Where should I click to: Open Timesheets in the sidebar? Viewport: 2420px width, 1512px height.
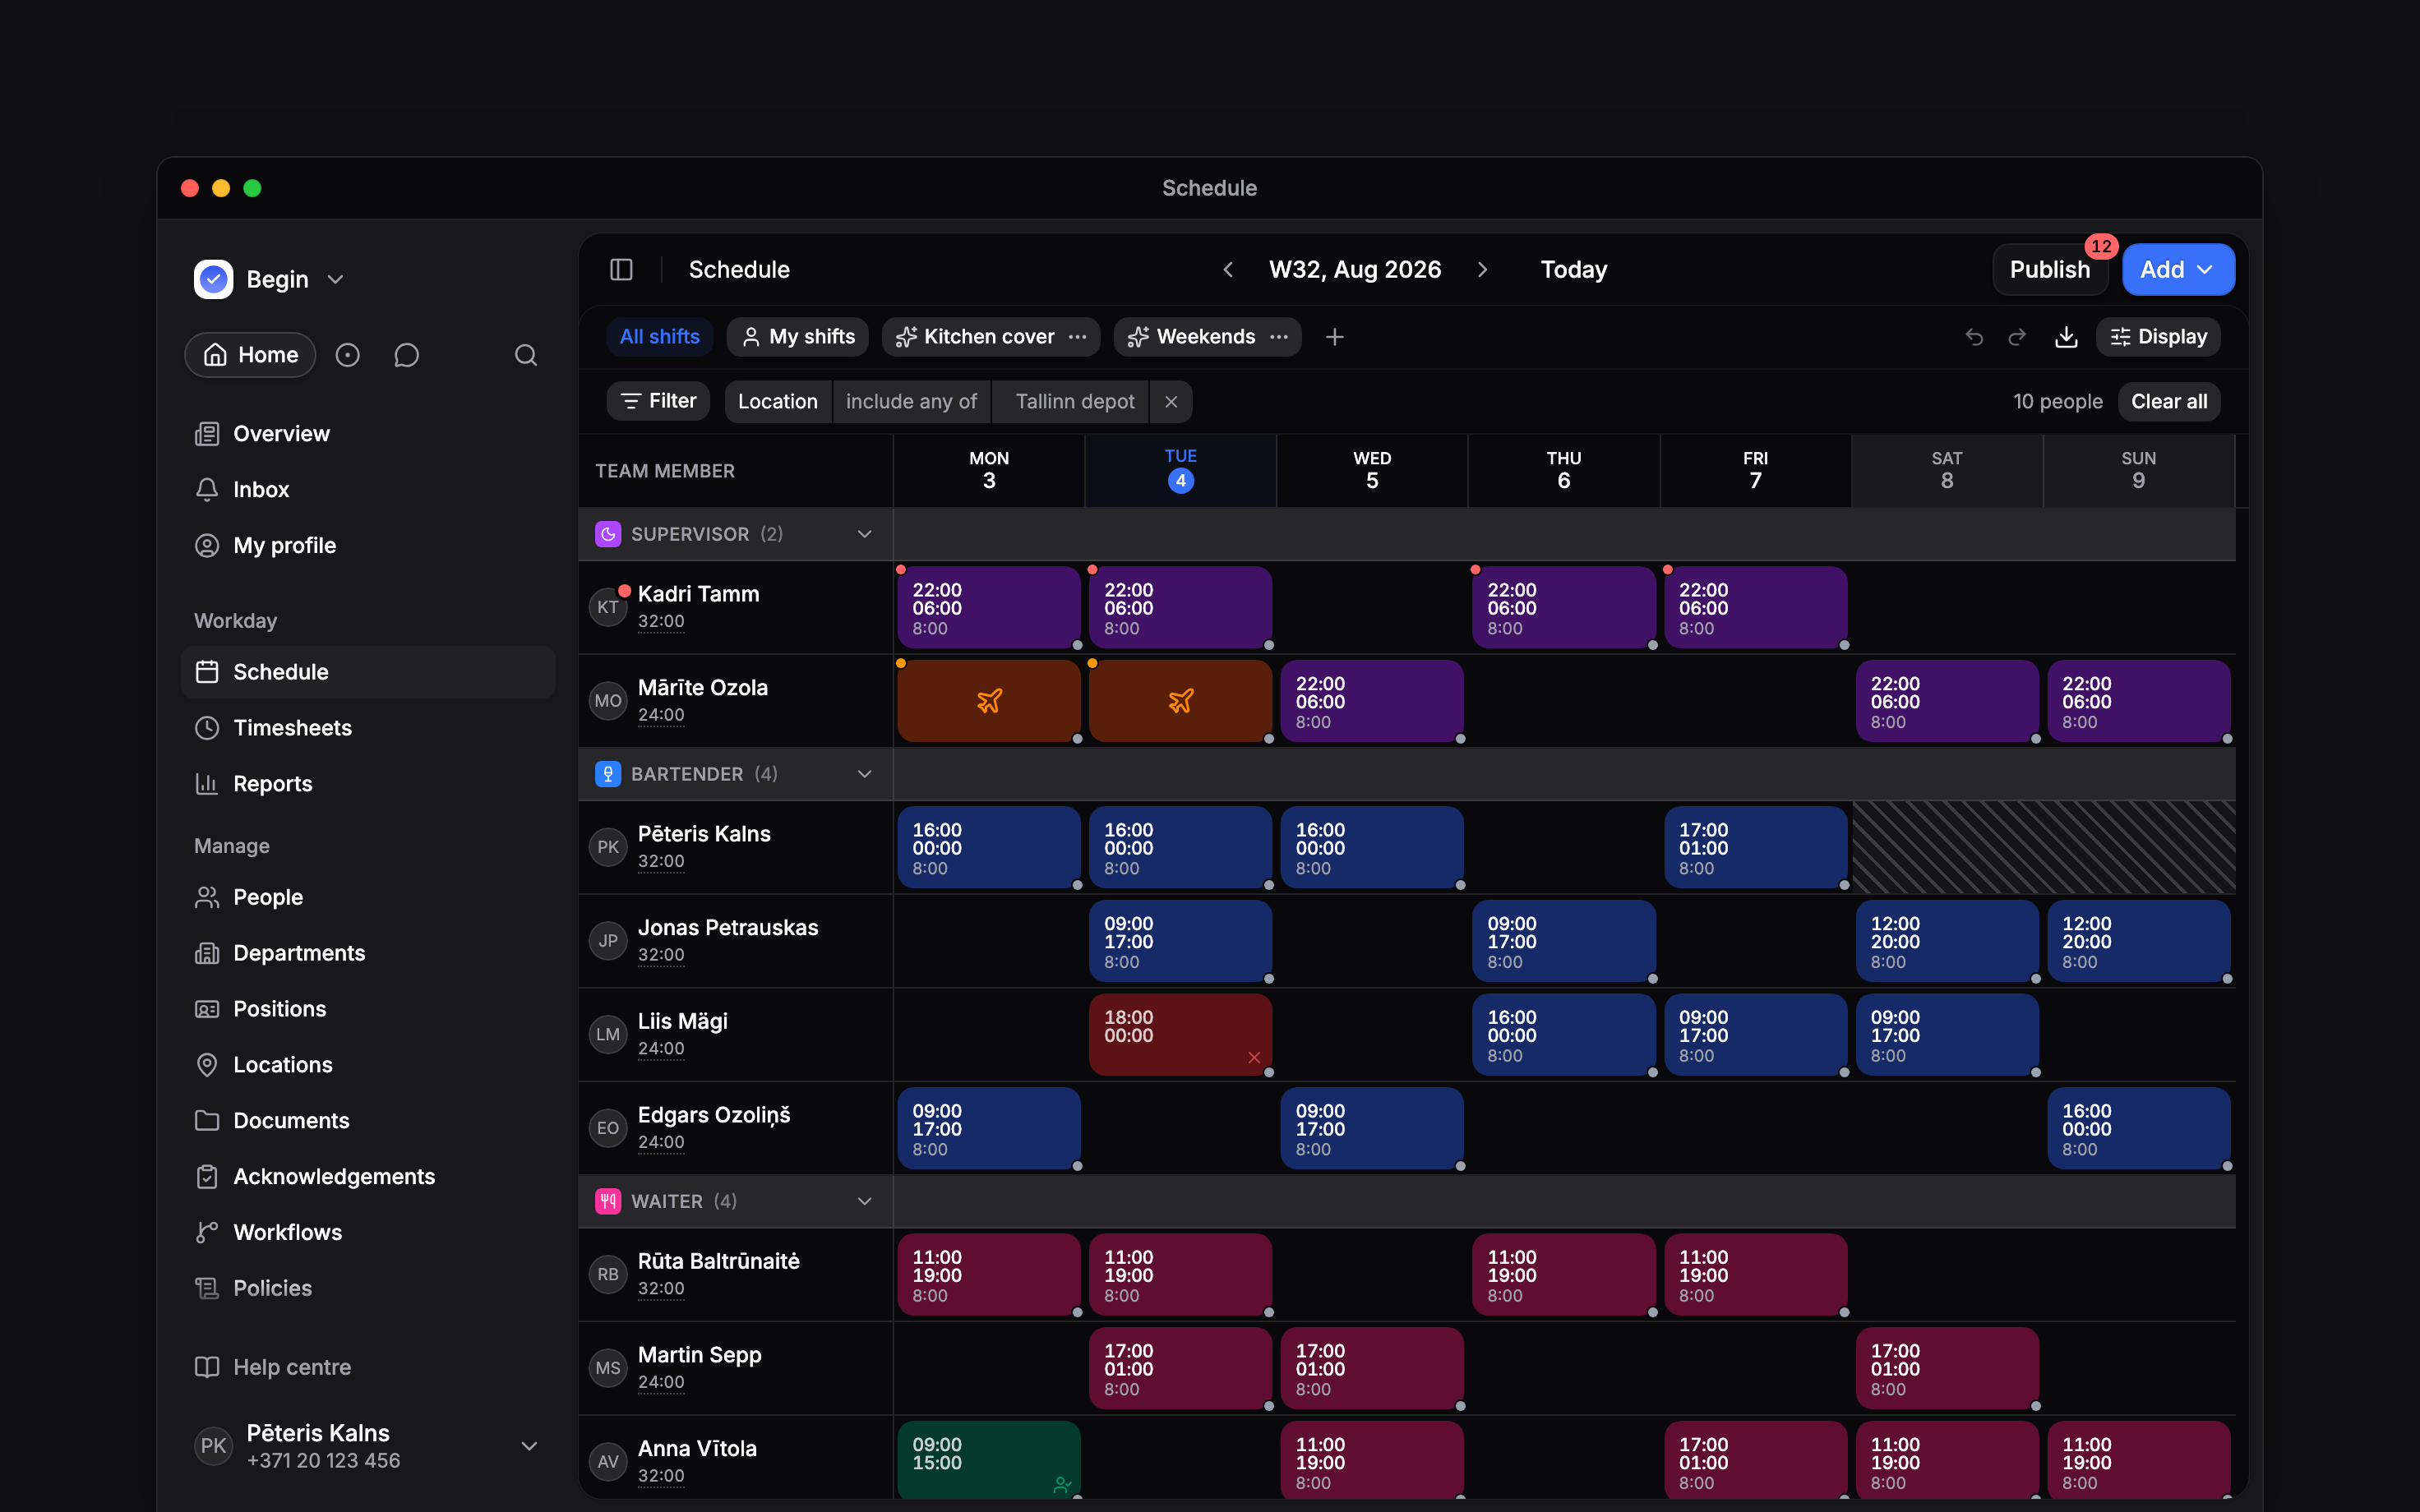(368, 728)
